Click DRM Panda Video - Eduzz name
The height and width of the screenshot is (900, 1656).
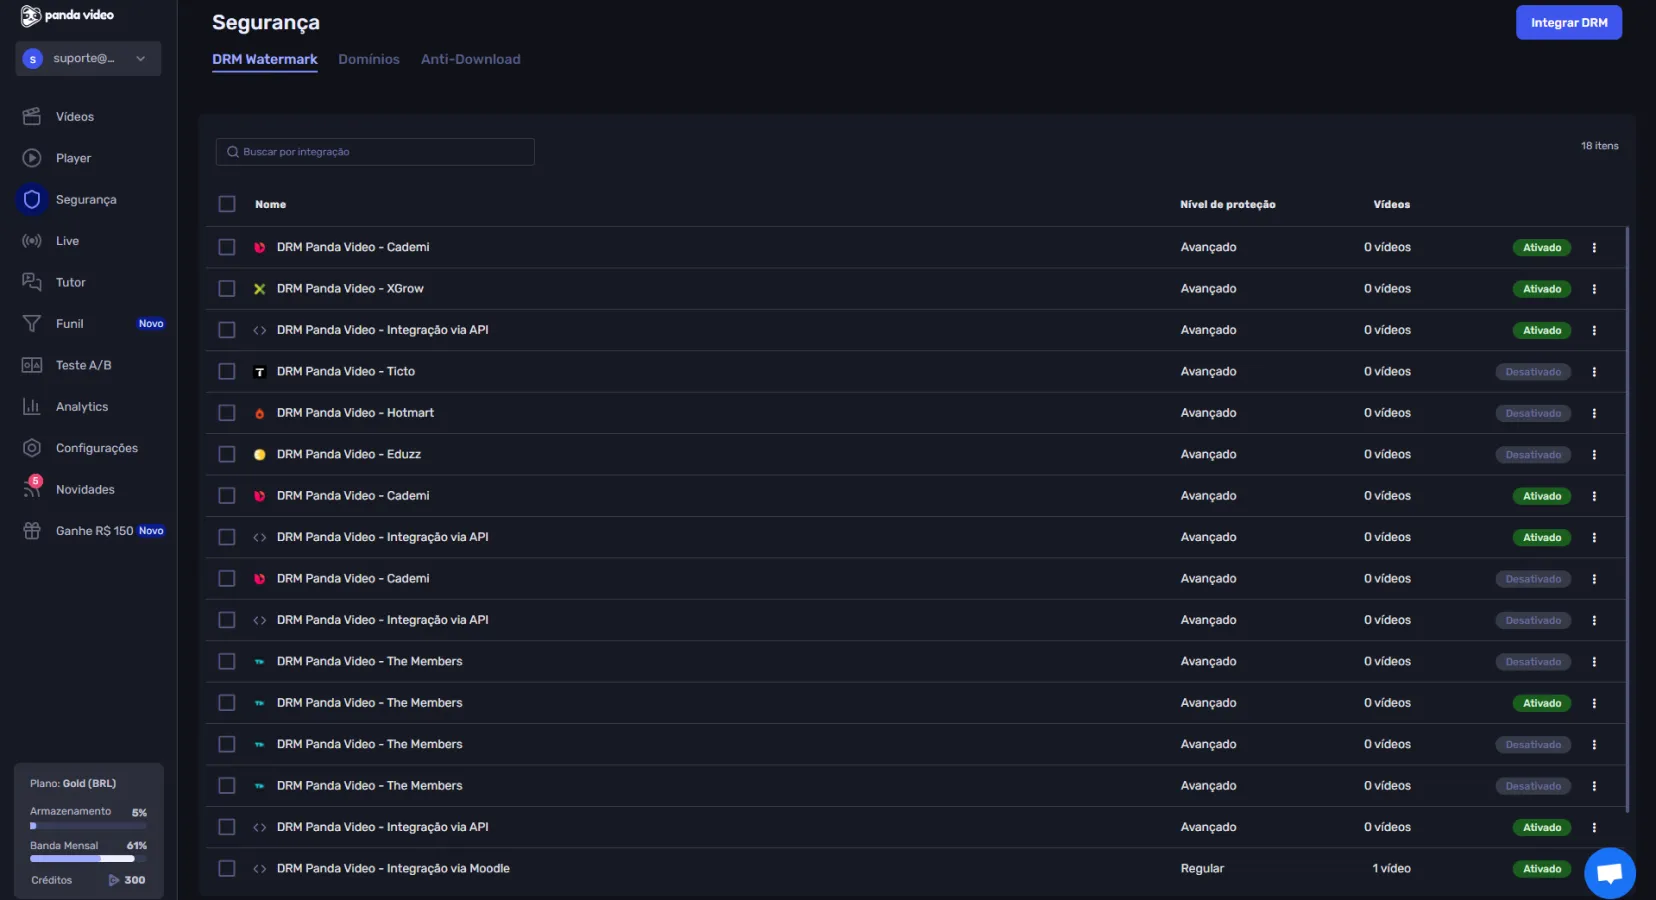349,455
